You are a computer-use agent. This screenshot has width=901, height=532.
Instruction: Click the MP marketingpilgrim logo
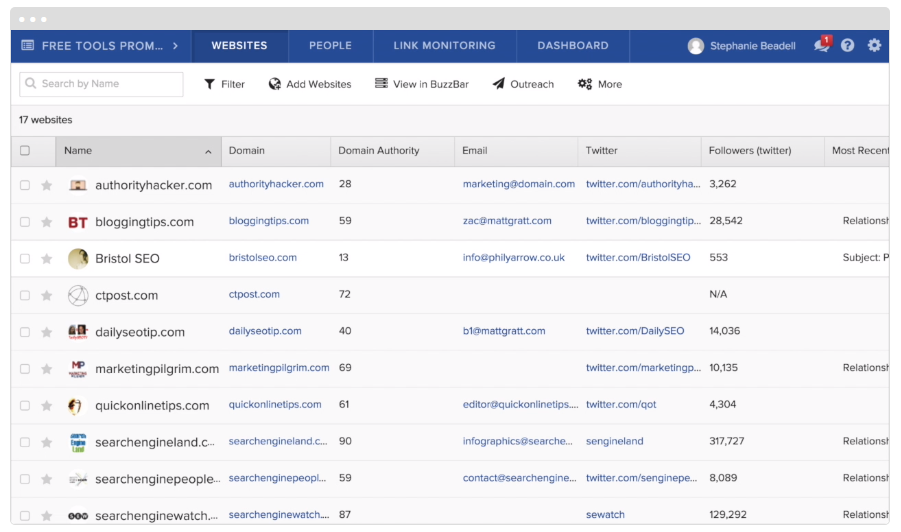click(78, 369)
